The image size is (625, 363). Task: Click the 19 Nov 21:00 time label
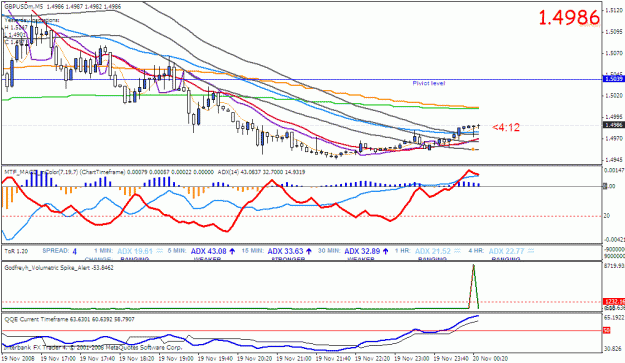coord(294,358)
